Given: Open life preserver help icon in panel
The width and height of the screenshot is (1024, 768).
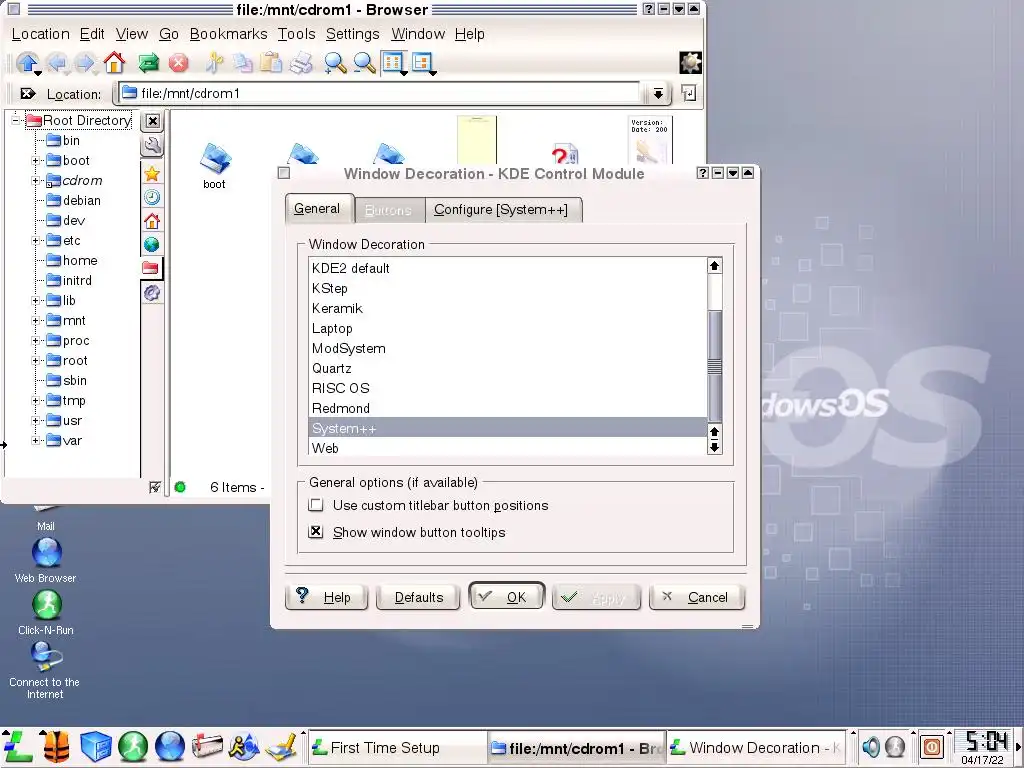Looking at the screenshot, I should pos(56,746).
